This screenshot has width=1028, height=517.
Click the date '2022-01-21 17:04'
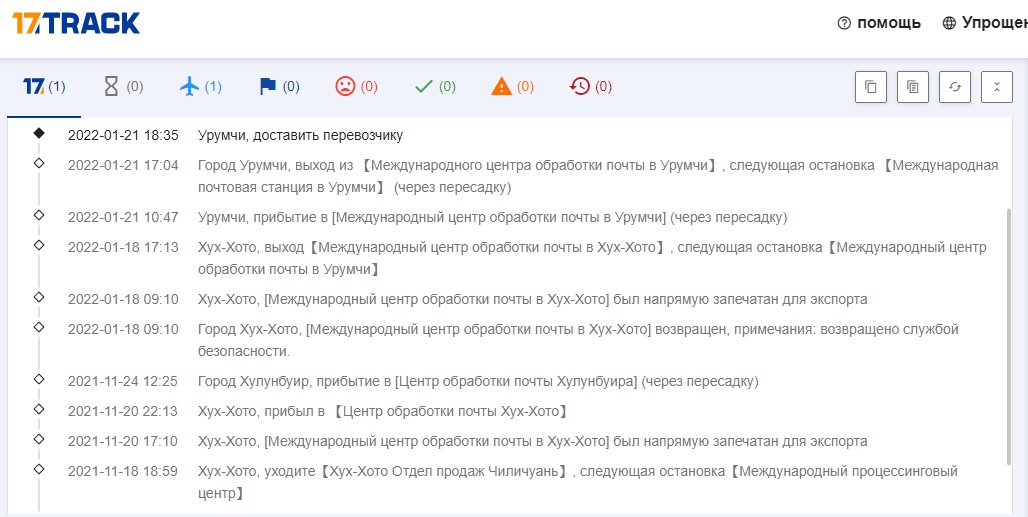pos(123,165)
